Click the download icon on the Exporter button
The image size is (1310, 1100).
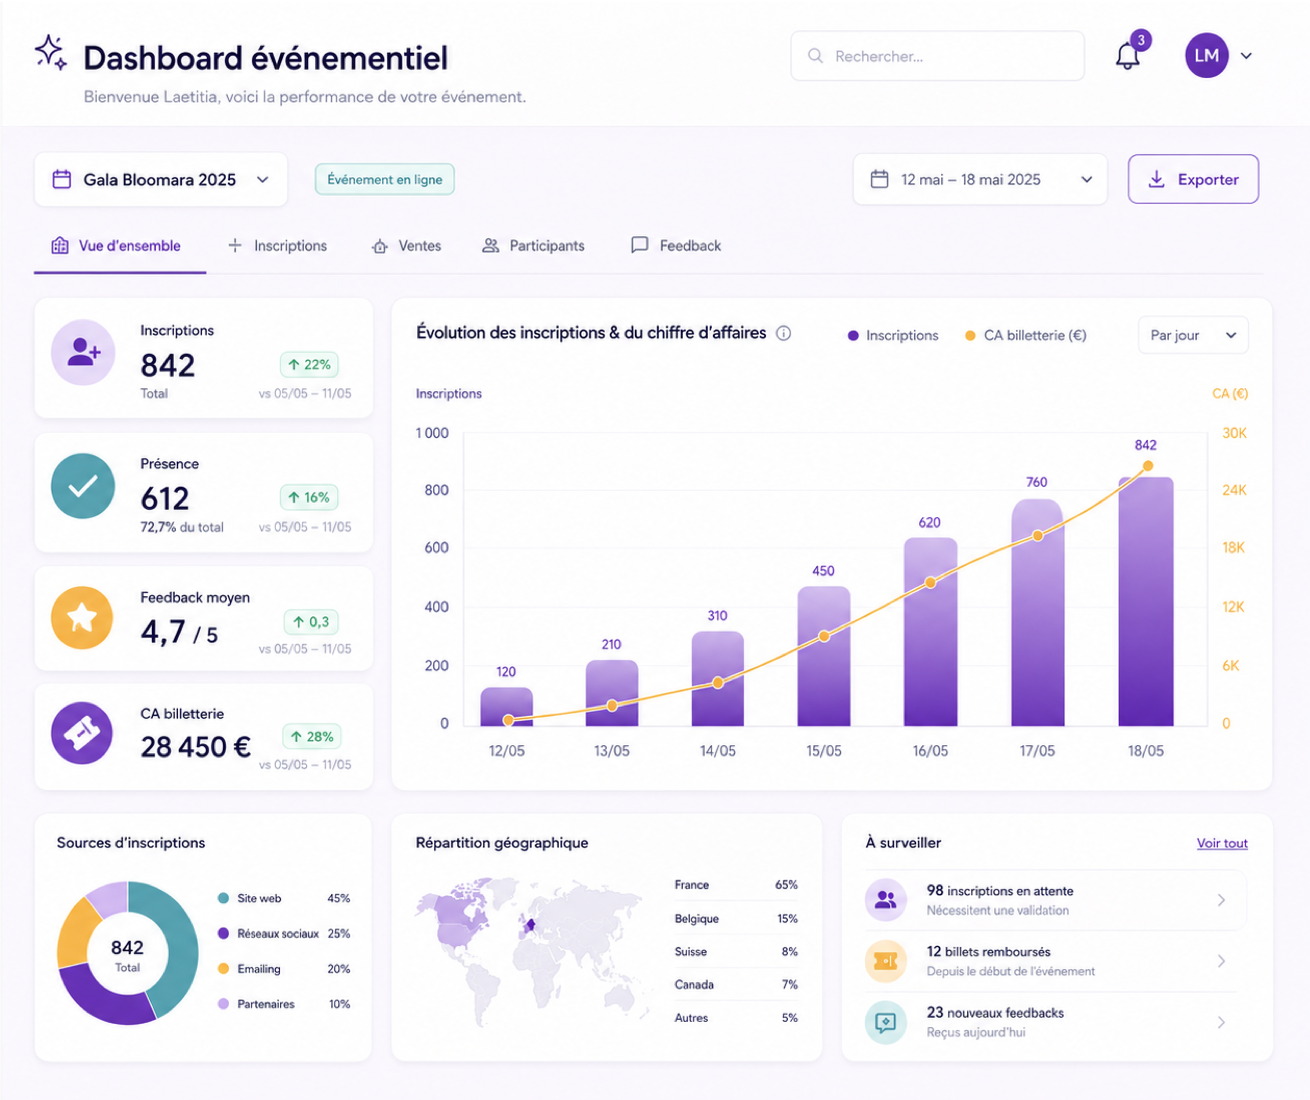pyautogui.click(x=1156, y=179)
